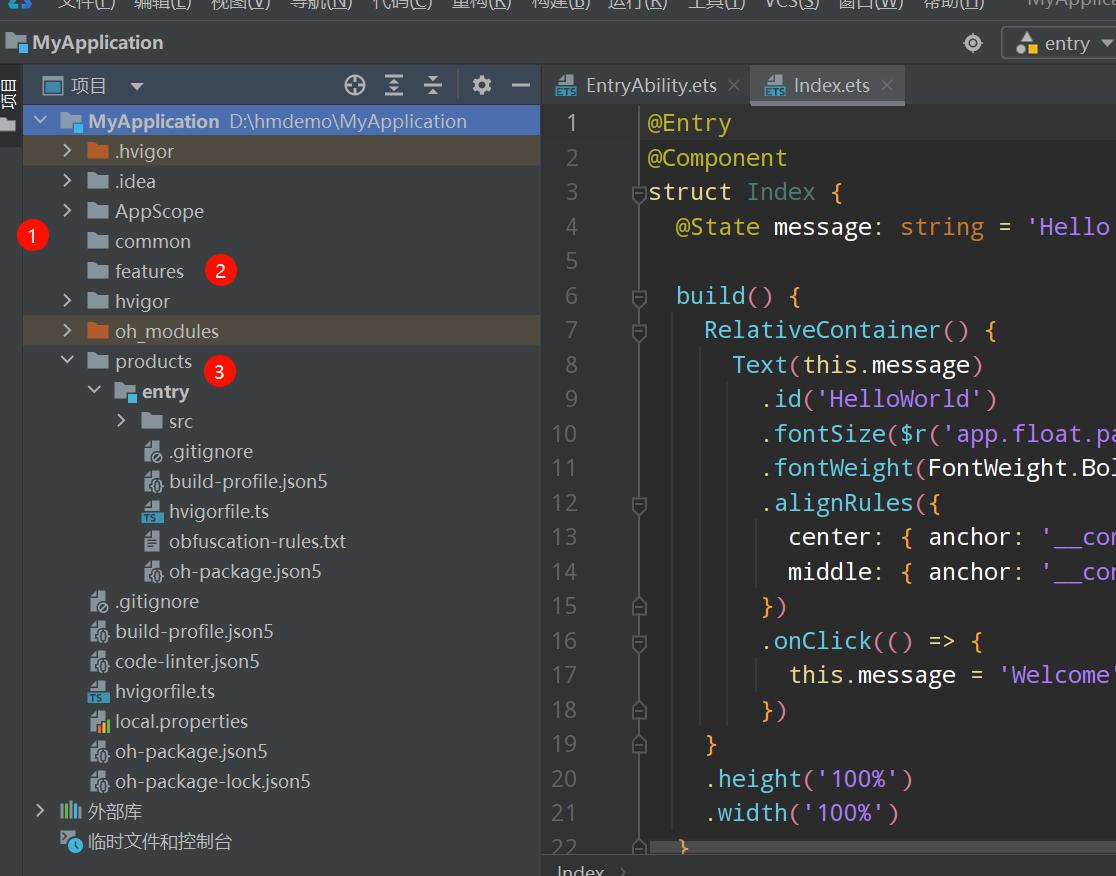Click the 外部库 library icon

pyautogui.click(x=70, y=810)
